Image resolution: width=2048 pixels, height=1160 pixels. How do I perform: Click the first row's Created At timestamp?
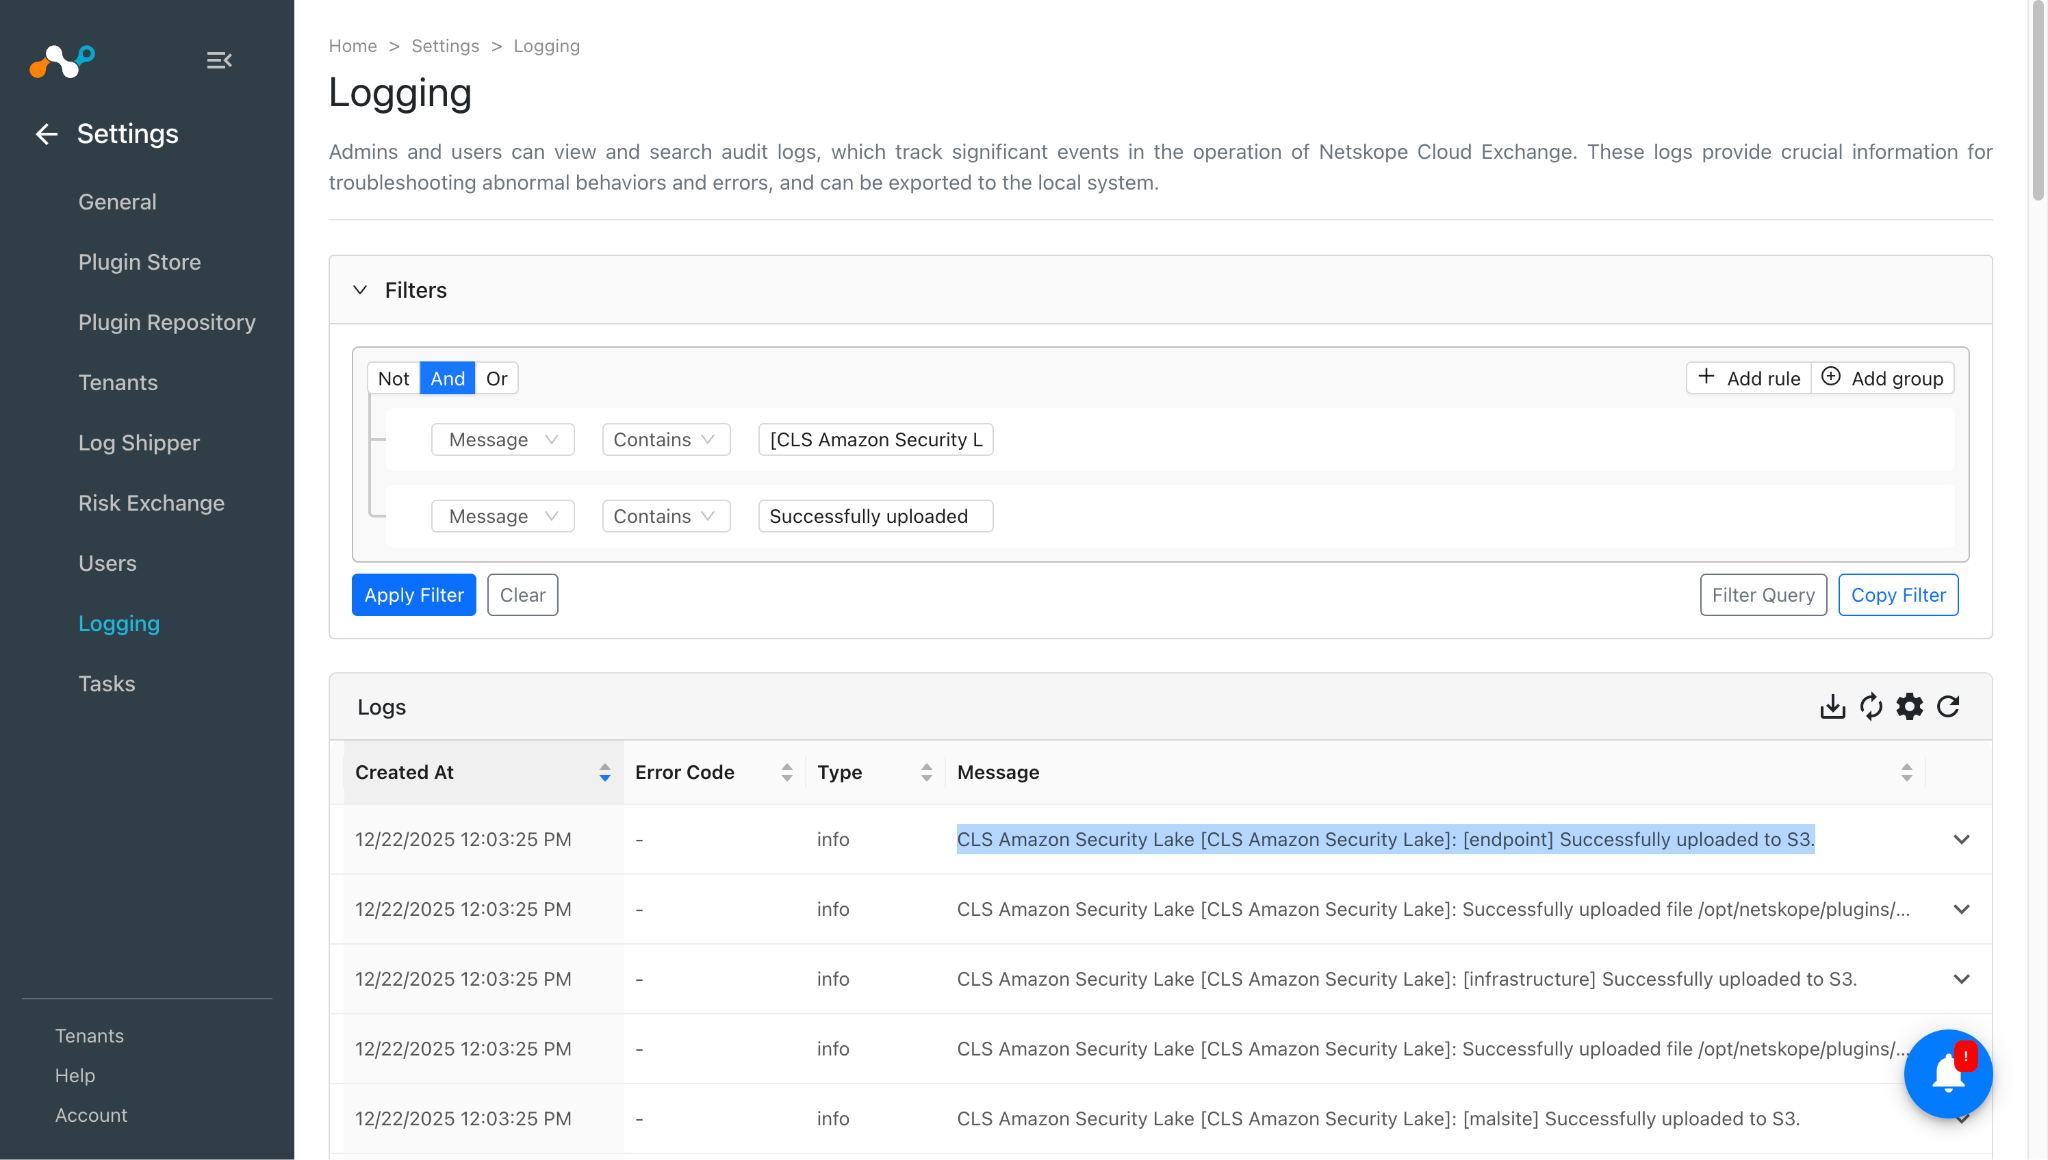463,840
